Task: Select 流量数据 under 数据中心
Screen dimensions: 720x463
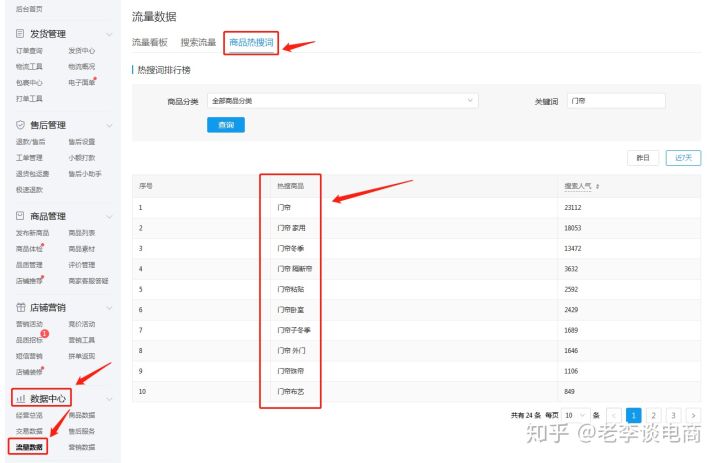Action: click(29, 447)
